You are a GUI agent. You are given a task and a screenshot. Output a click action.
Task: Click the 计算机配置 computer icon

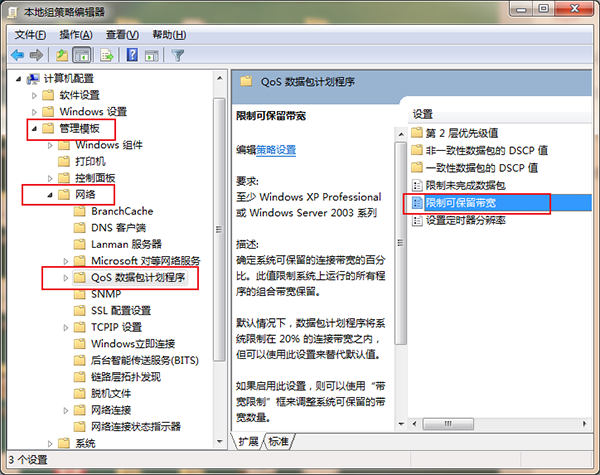(x=33, y=79)
